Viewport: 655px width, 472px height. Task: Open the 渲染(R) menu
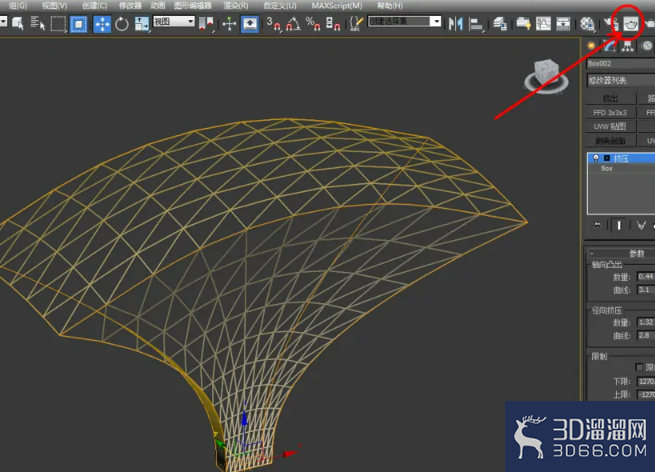pyautogui.click(x=236, y=5)
